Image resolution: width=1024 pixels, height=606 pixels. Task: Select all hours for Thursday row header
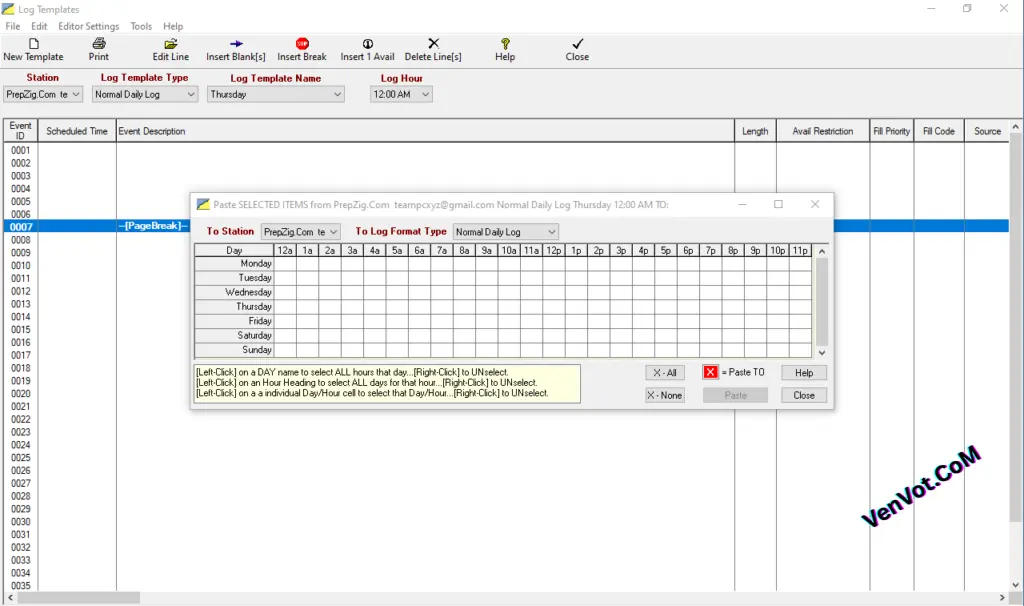[x=234, y=307]
